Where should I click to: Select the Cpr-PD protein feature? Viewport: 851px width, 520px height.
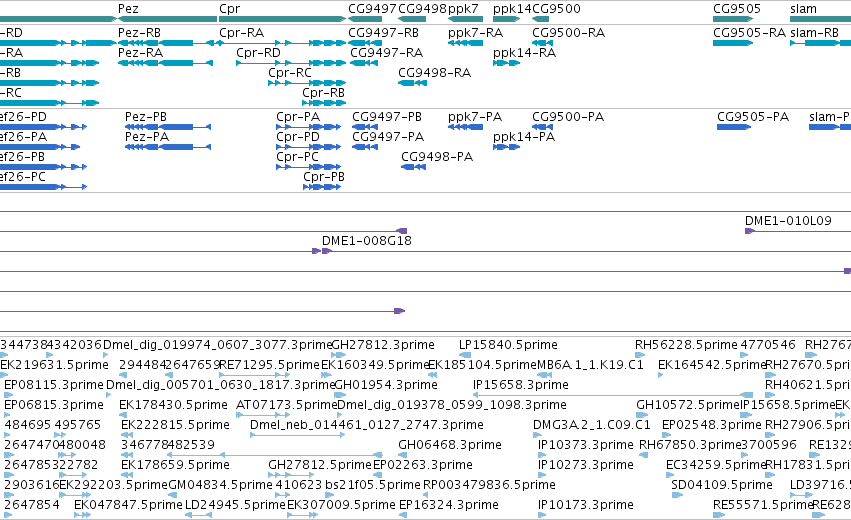pos(308,147)
